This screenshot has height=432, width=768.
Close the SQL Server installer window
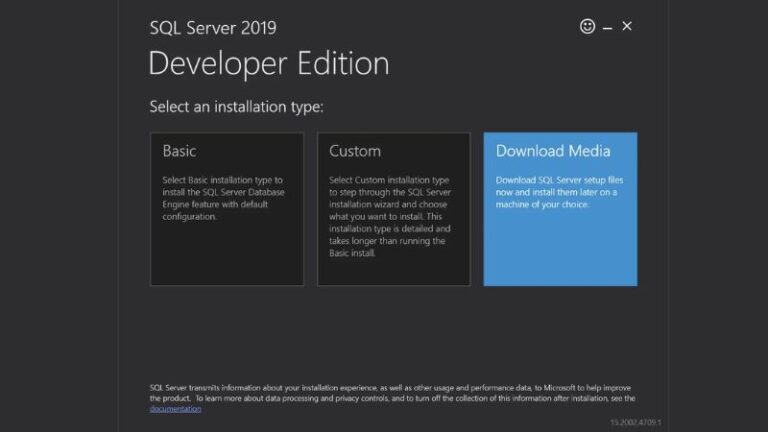coord(627,26)
